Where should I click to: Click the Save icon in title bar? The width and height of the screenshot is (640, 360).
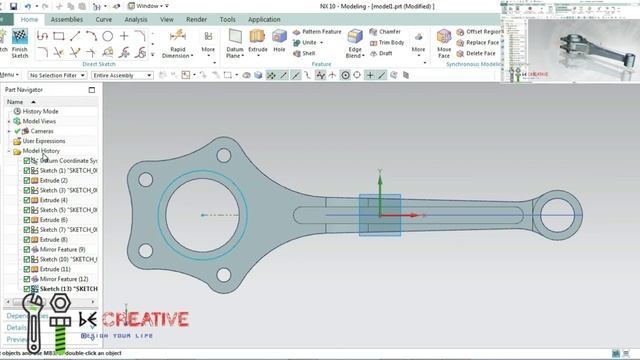pyautogui.click(x=13, y=6)
